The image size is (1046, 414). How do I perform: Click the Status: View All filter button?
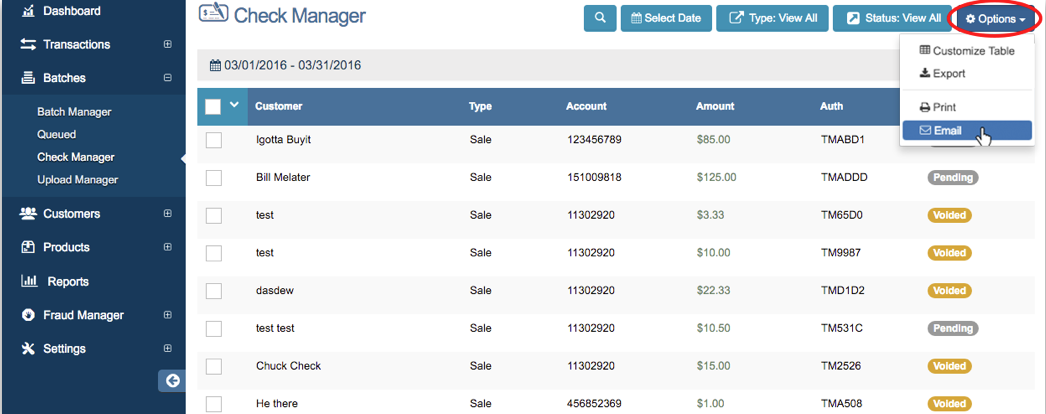(x=893, y=18)
